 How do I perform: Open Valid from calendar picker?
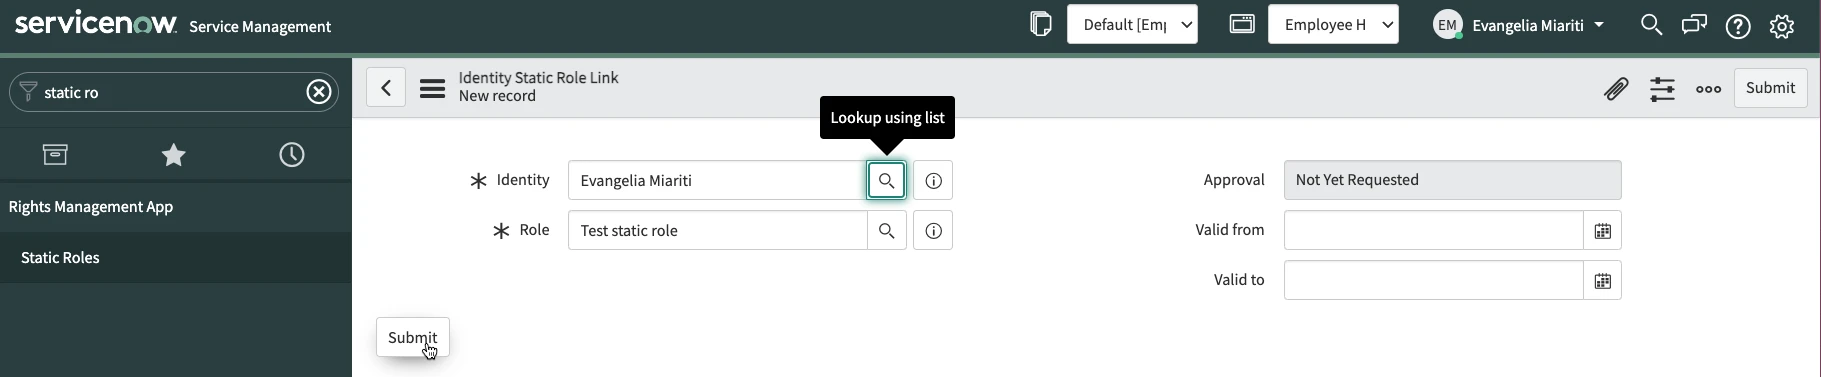[x=1602, y=231]
